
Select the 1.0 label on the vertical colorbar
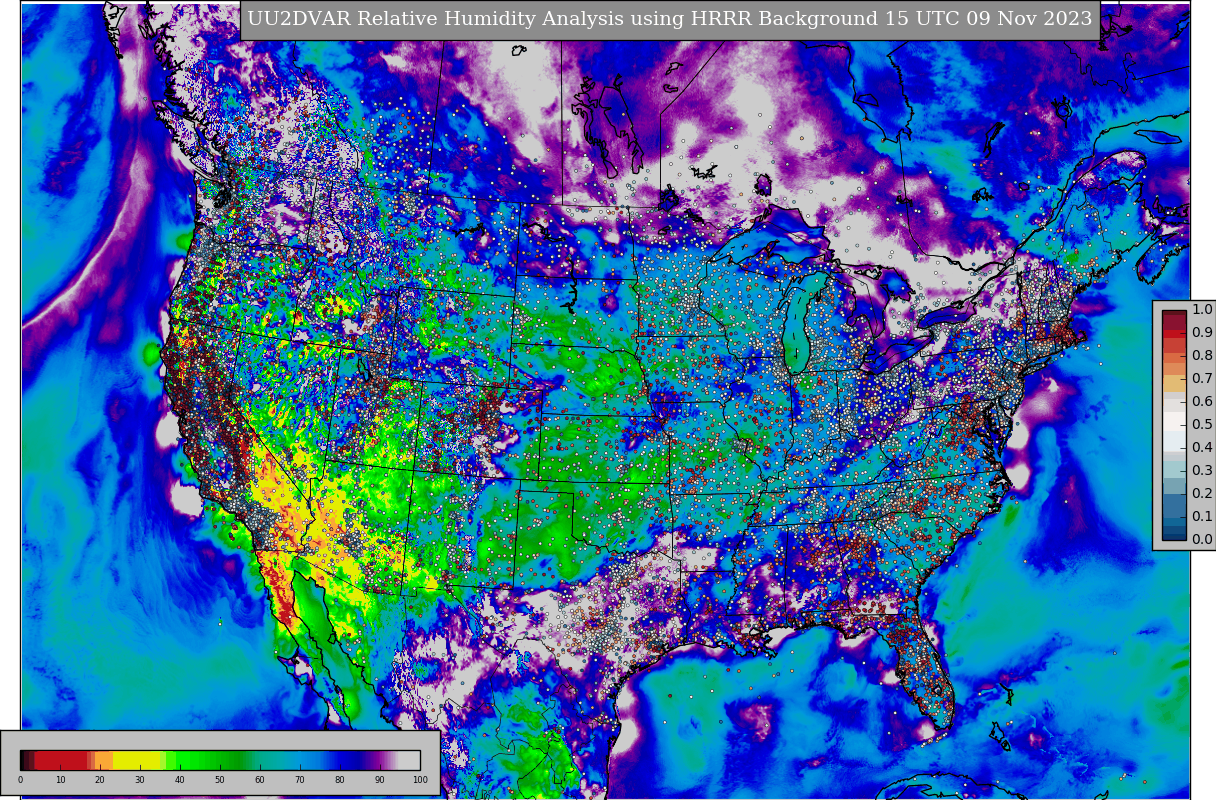click(x=1201, y=310)
